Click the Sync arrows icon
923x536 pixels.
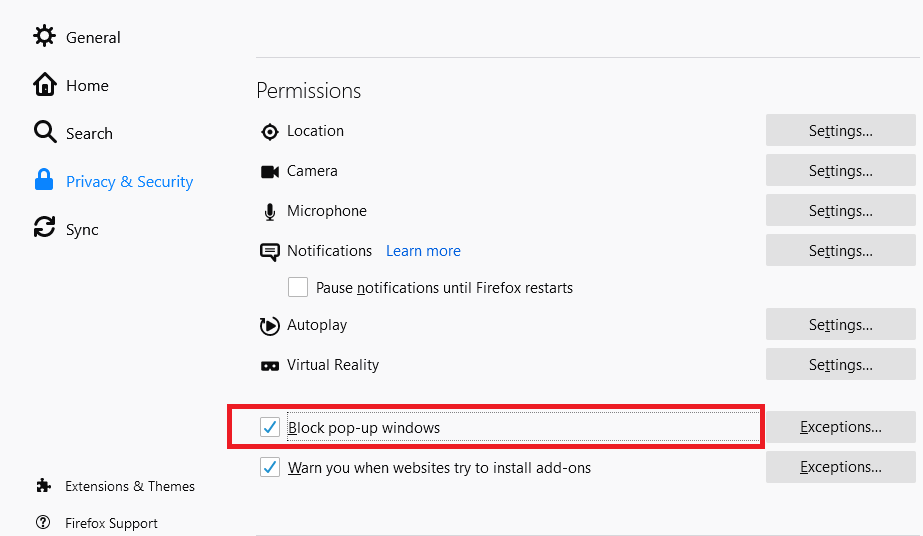(x=45, y=229)
